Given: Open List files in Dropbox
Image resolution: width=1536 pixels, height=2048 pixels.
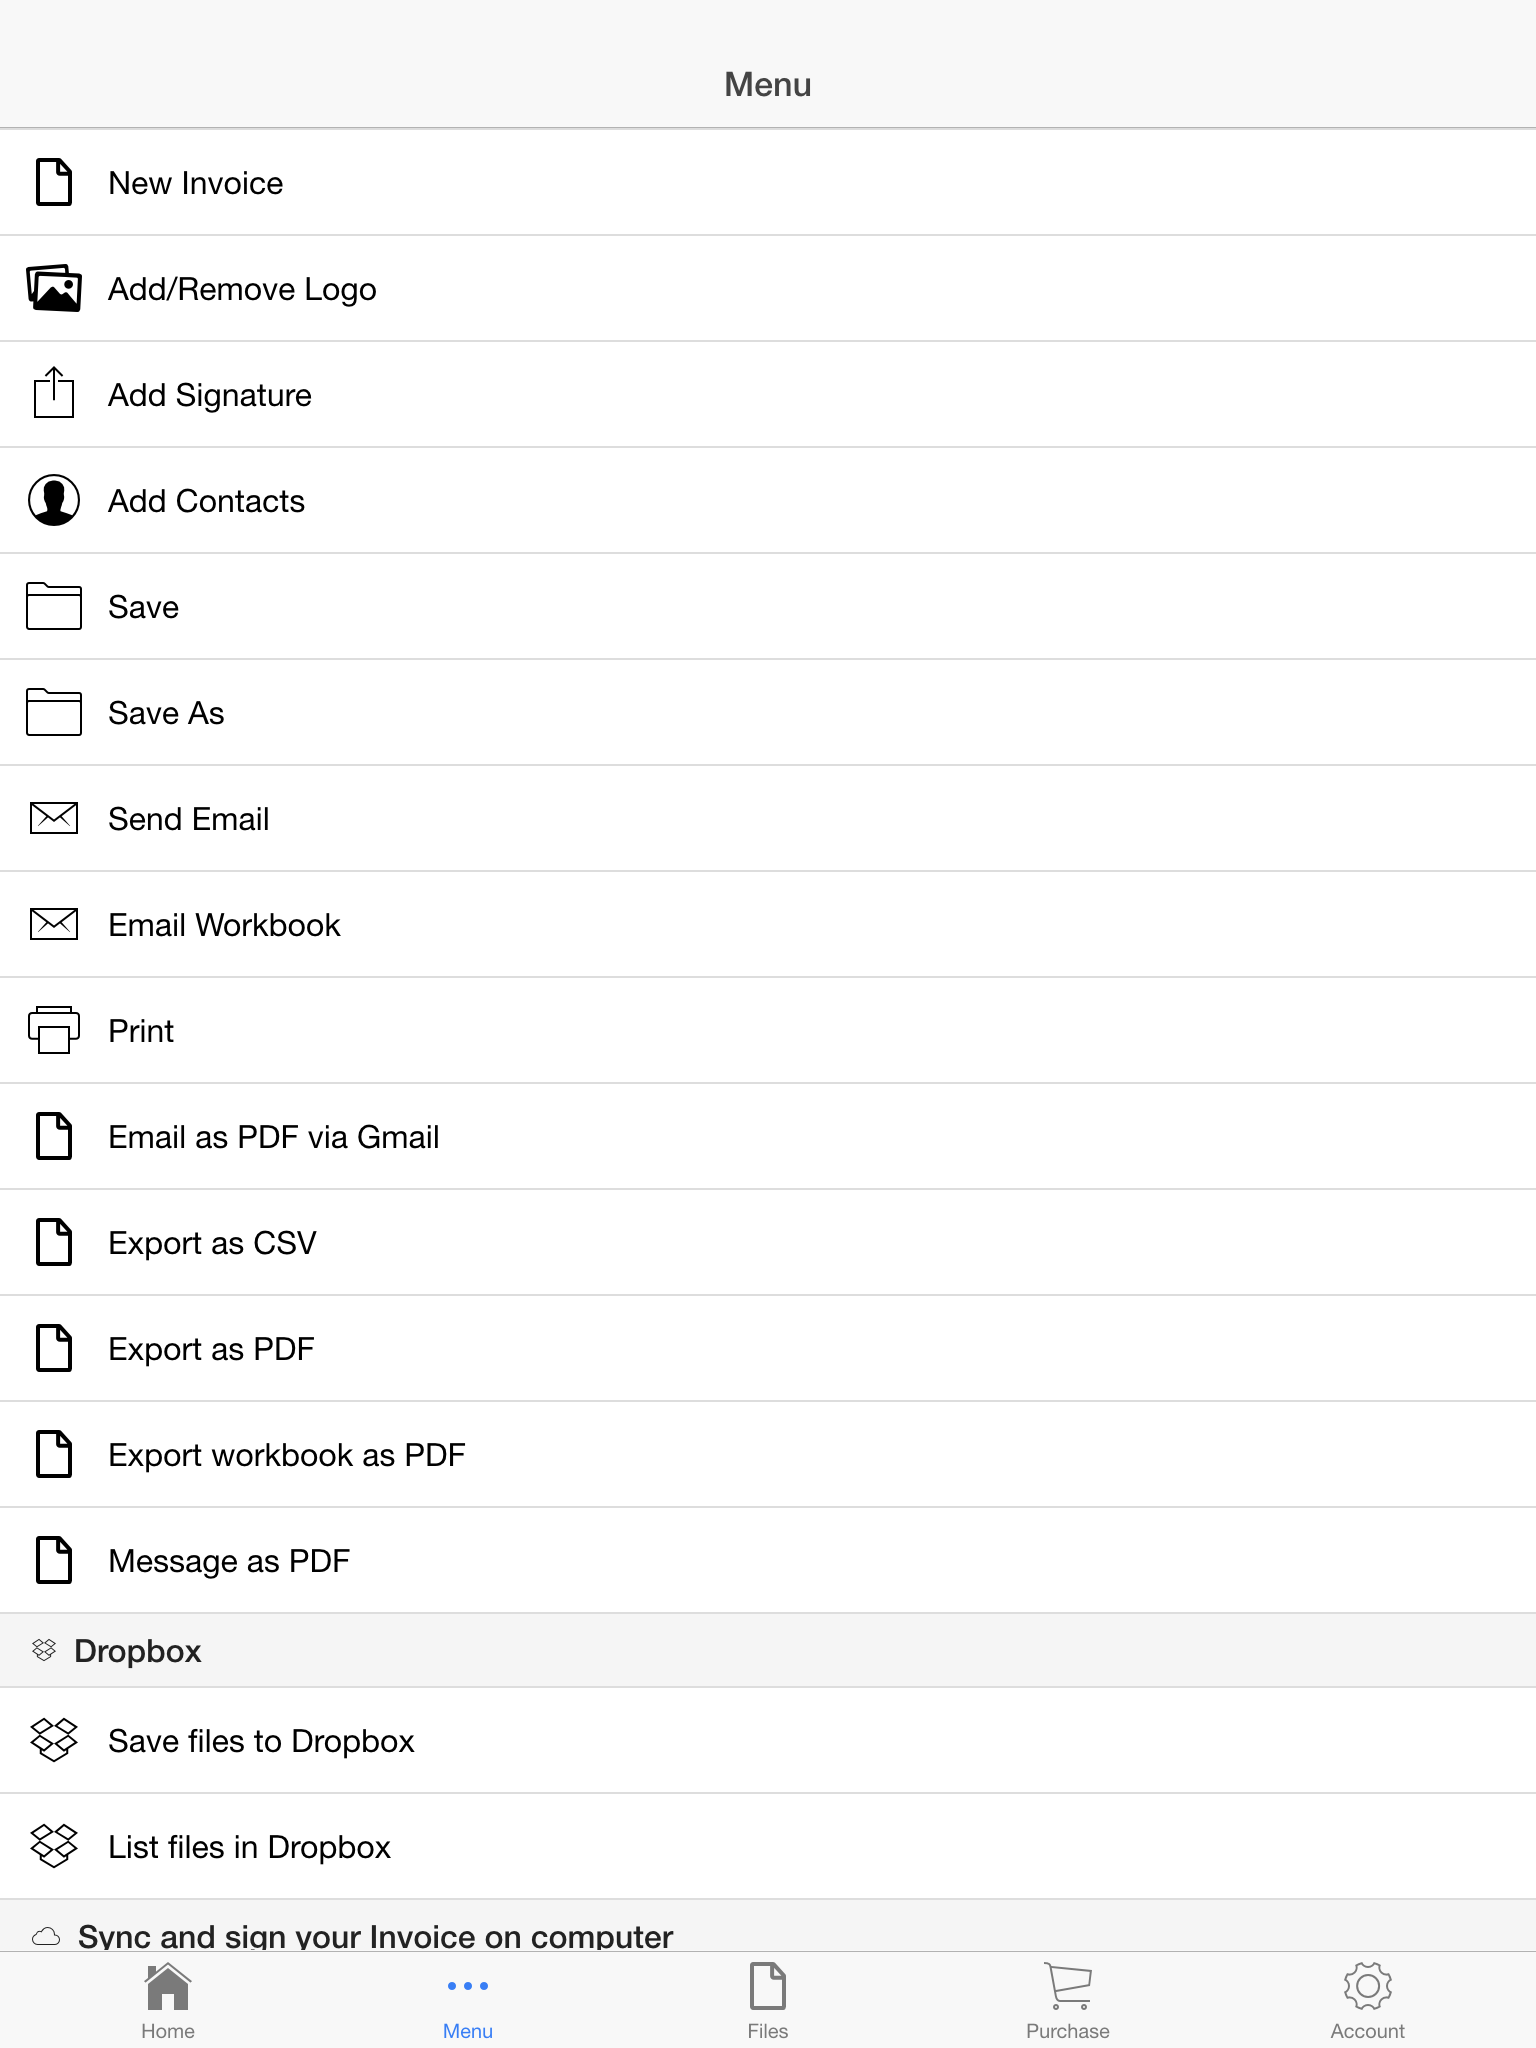Looking at the screenshot, I should coord(768,1847).
